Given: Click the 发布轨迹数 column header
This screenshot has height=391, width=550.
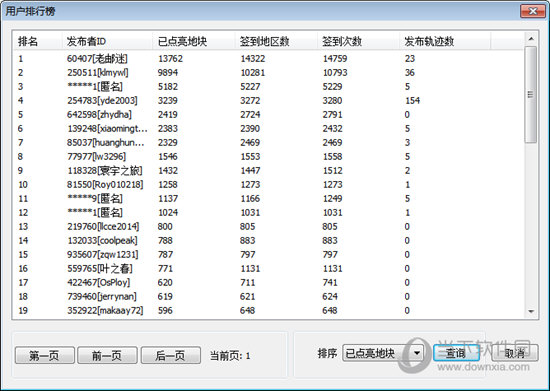Looking at the screenshot, I should coord(445,41).
